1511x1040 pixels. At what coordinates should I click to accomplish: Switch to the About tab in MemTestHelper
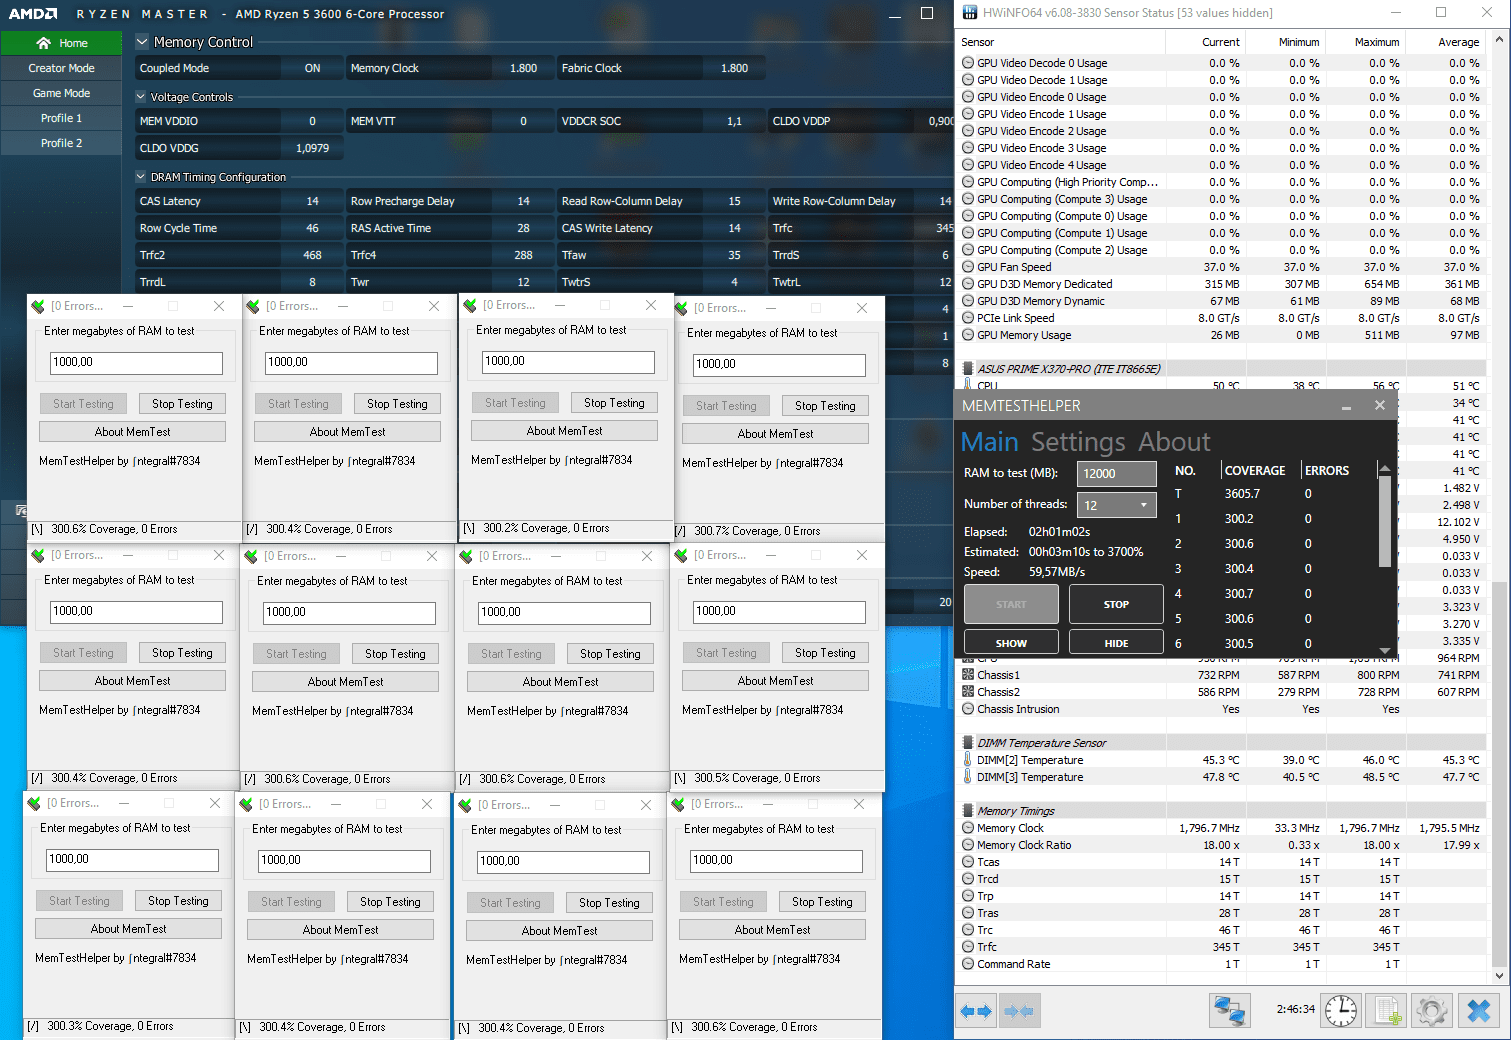[1174, 442]
